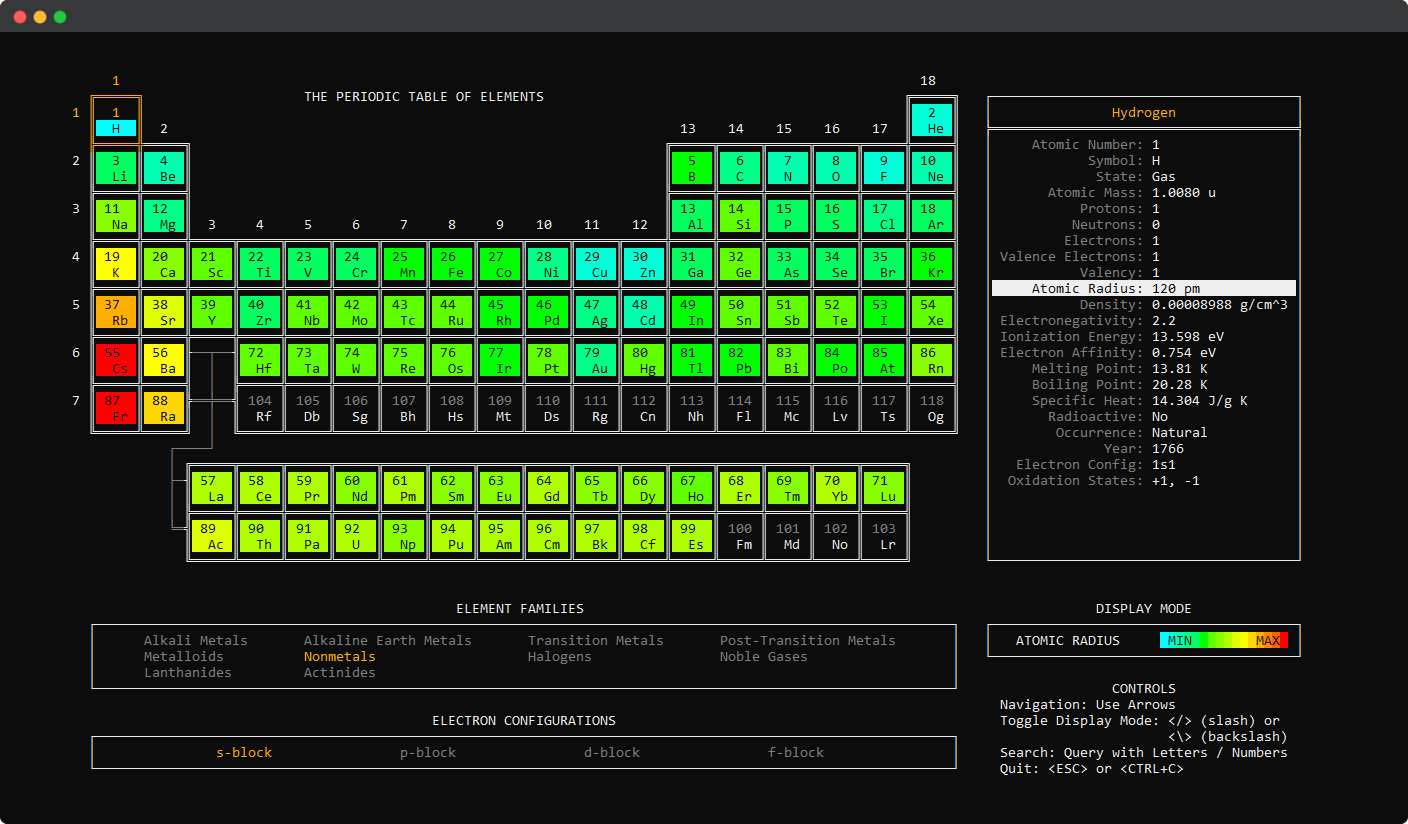Select the Uranium (U) element cell

pyautogui.click(x=356, y=536)
